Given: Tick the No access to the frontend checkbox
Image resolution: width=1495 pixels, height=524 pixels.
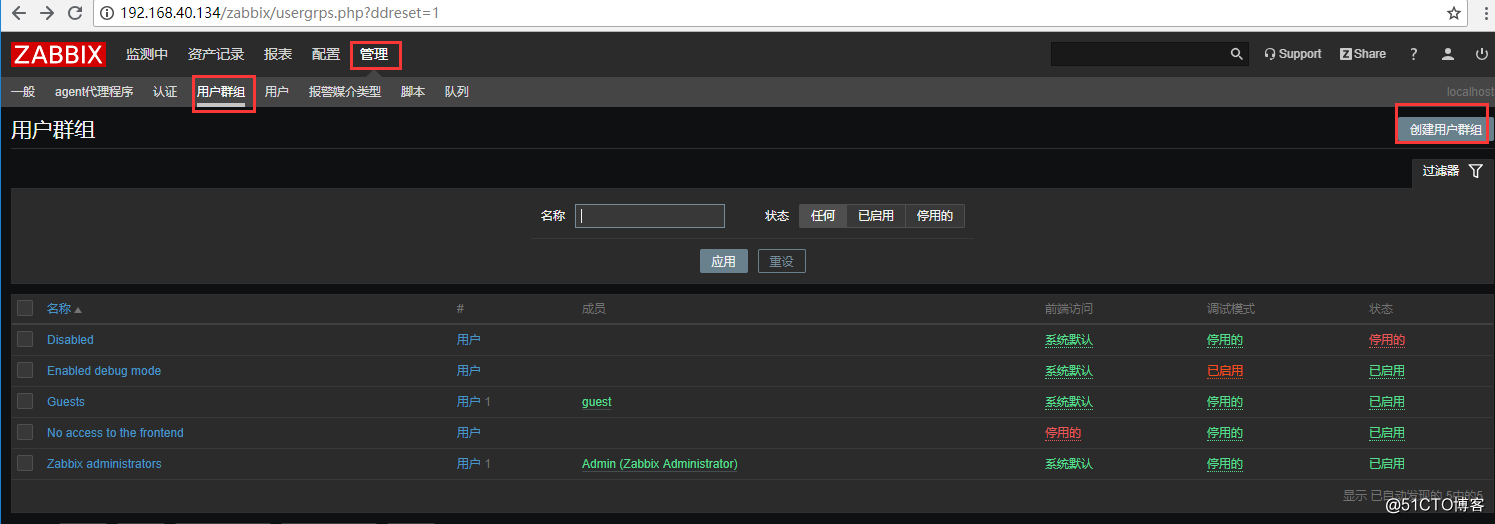Looking at the screenshot, I should [25, 432].
